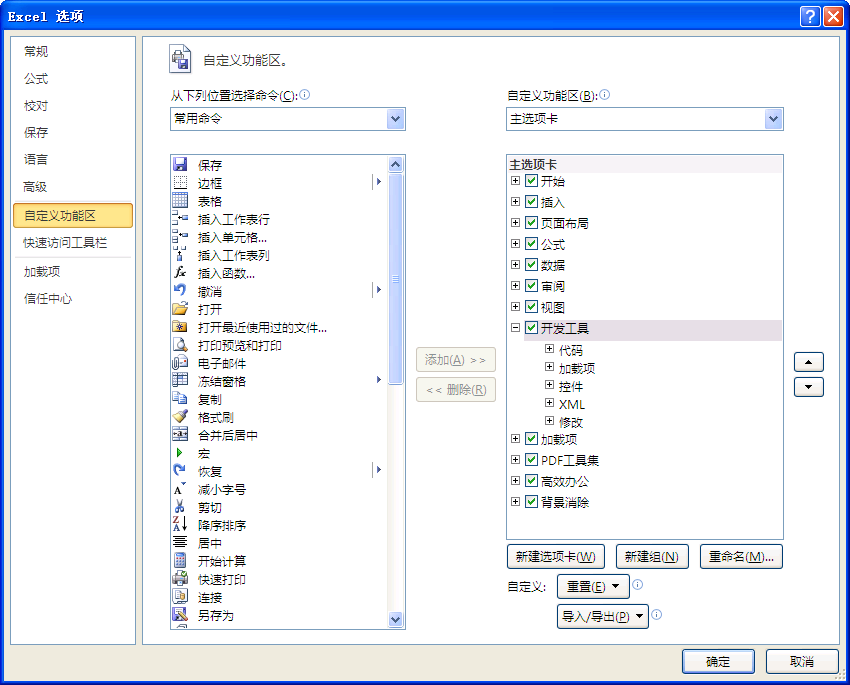
Task: Choose the Insert Sheet Rows (插入工作表行) icon
Action: (x=180, y=218)
